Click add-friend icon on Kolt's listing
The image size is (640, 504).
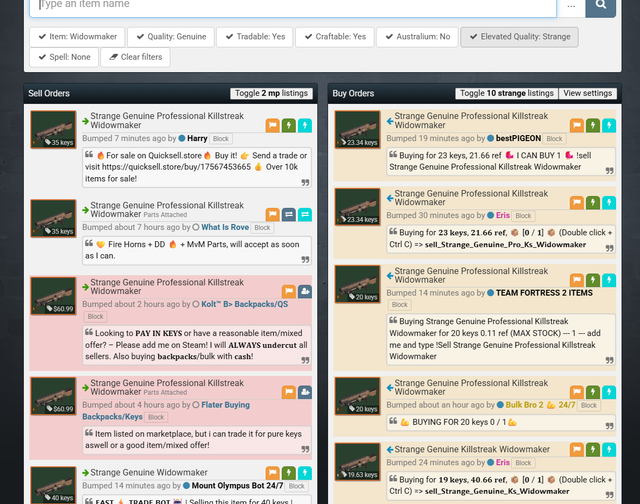pyautogui.click(x=305, y=291)
